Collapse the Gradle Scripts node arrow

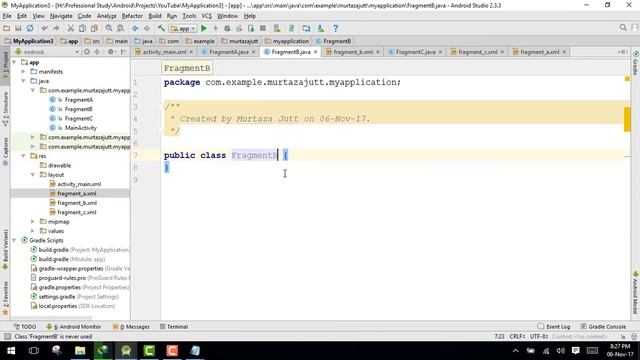click(15, 240)
